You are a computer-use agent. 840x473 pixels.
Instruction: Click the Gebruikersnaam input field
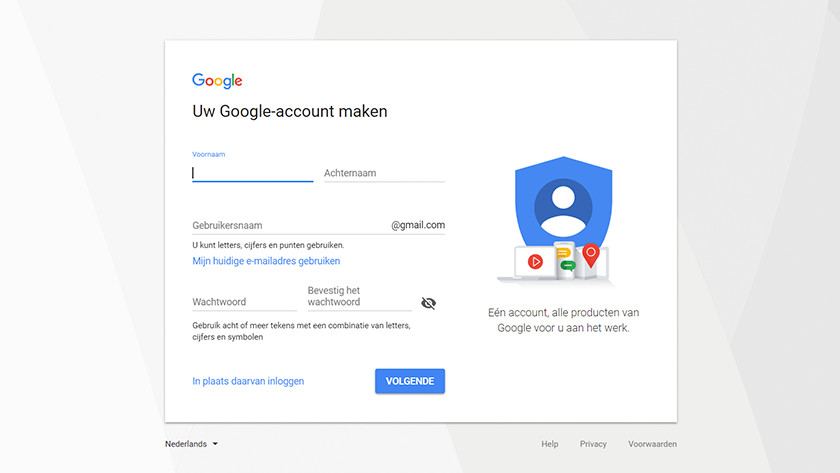290,225
